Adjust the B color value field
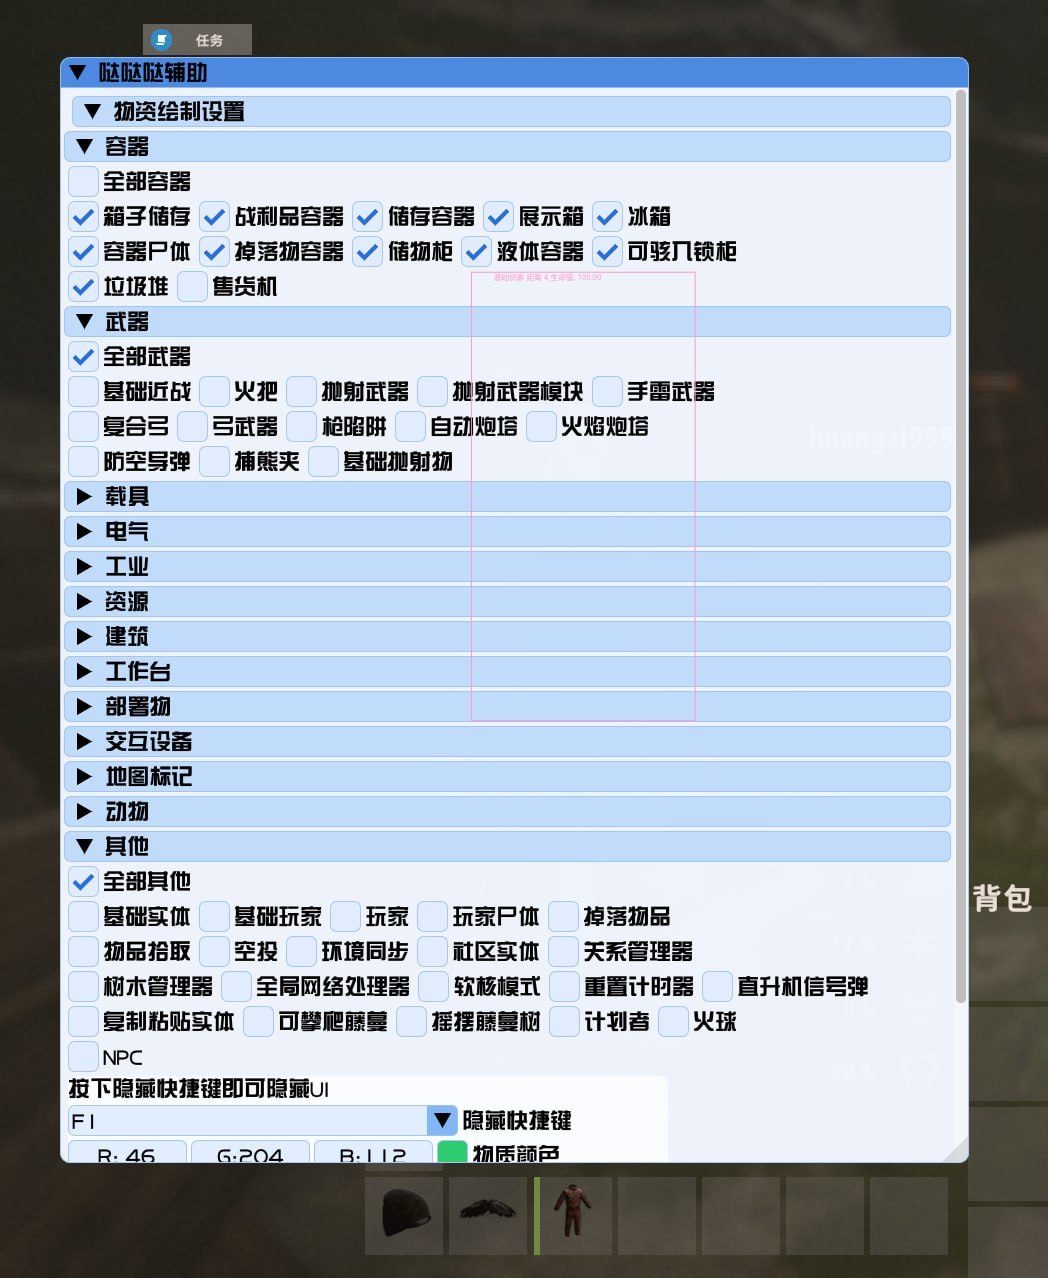1048x1278 pixels. point(373,1152)
